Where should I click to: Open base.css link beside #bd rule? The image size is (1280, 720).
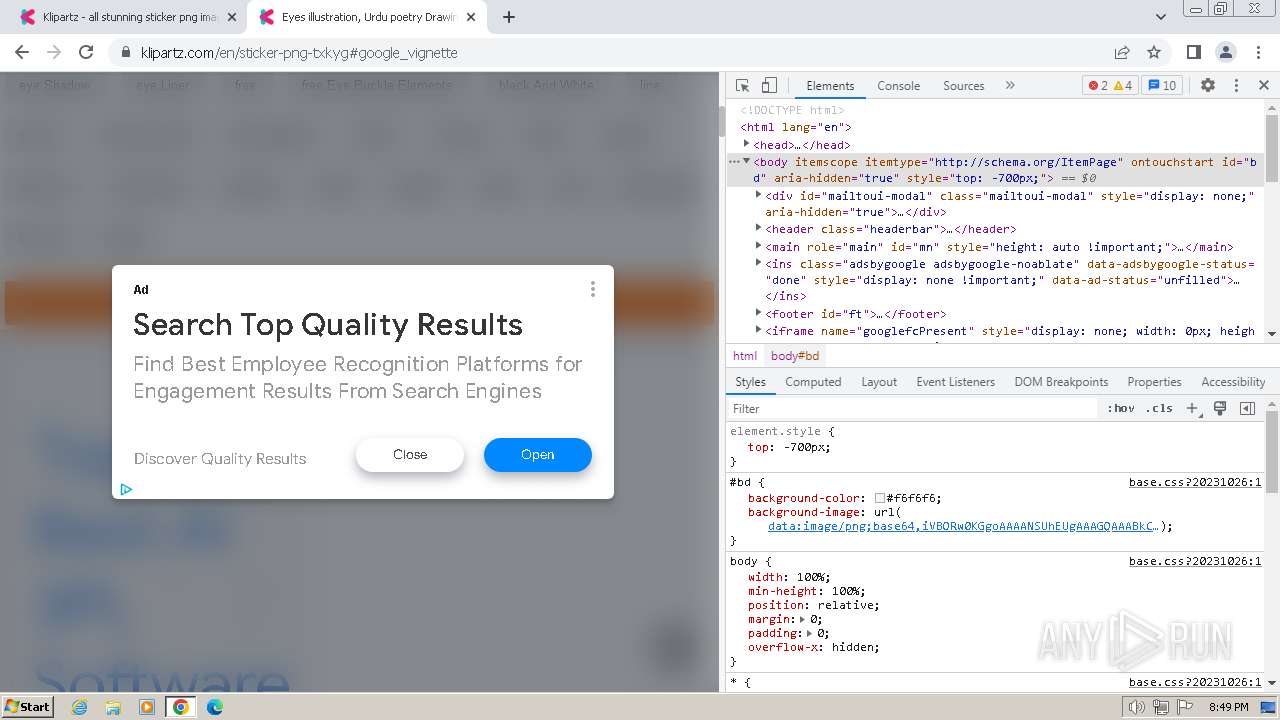coord(1195,483)
